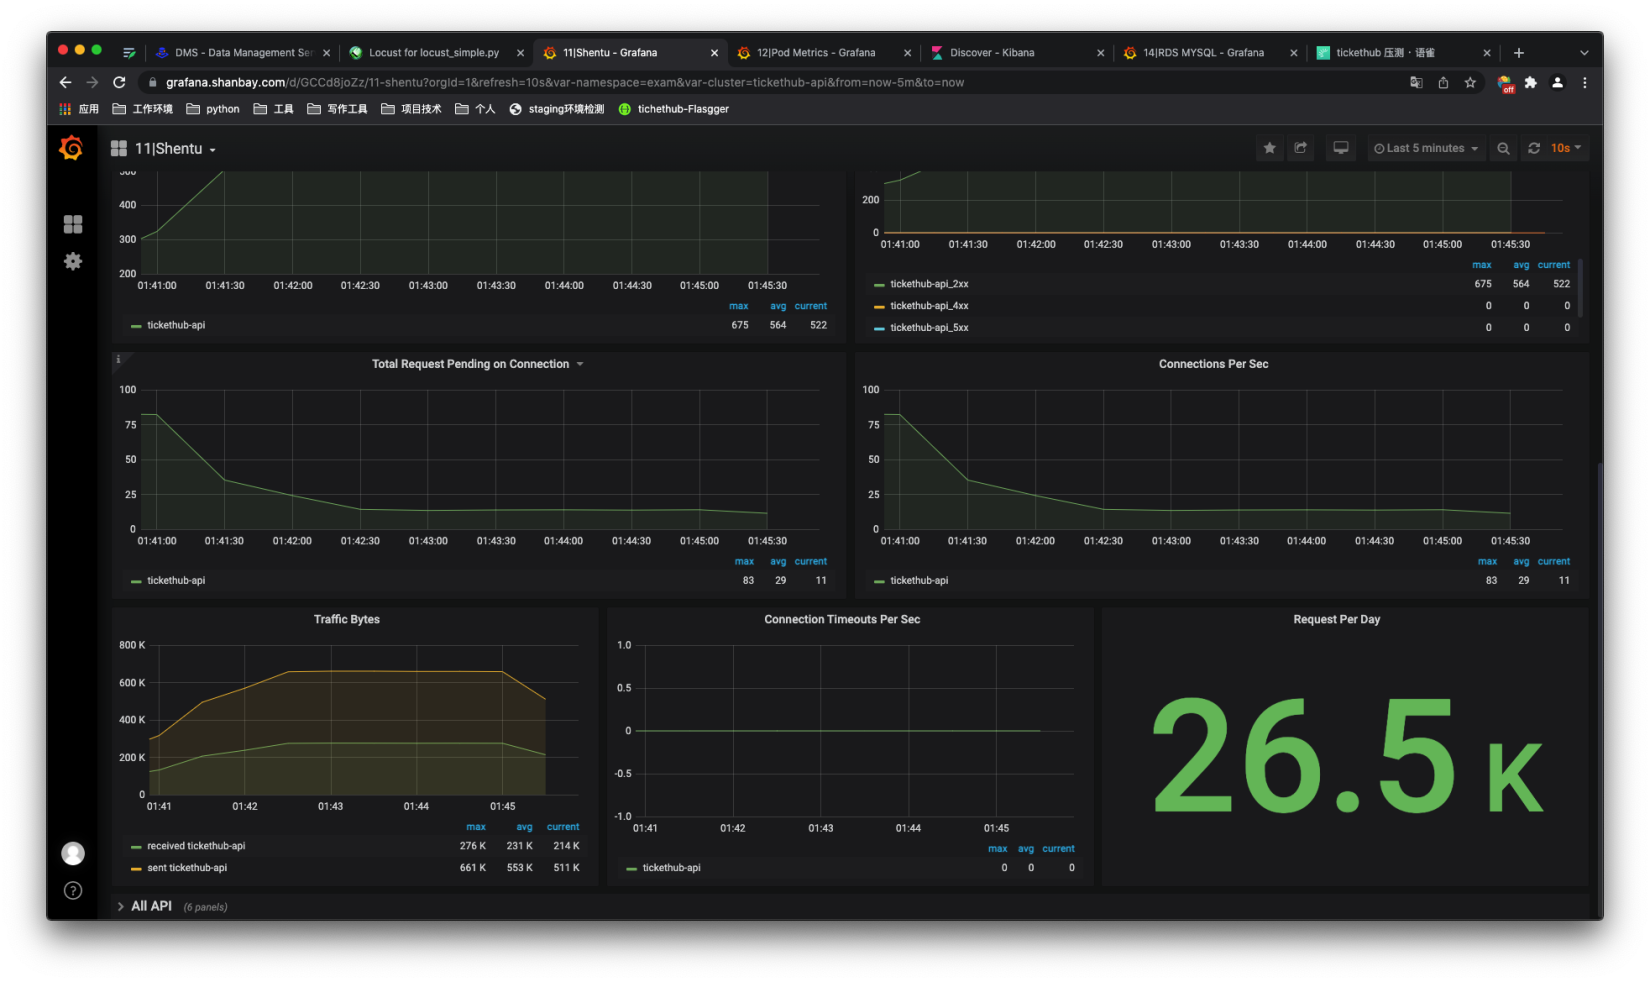Screen dimensions: 1650x982
Task: Toggle tickethub-api series in Connections Per Sec legend
Action: click(x=919, y=581)
